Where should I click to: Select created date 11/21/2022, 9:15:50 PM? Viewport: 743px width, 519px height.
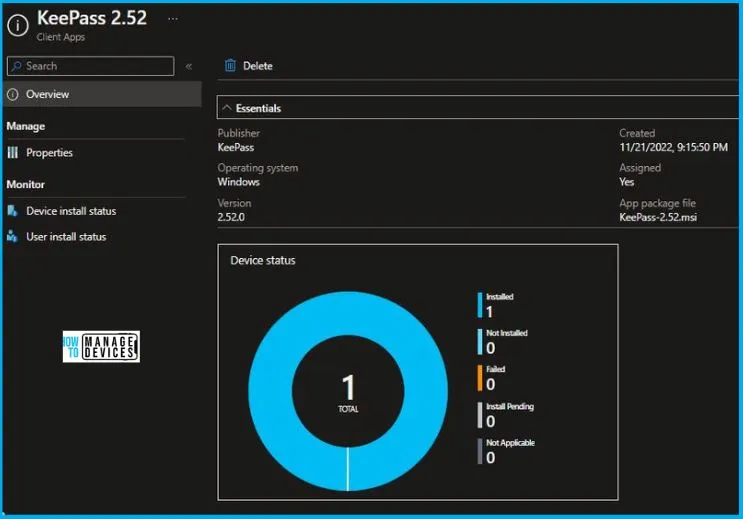pos(673,147)
